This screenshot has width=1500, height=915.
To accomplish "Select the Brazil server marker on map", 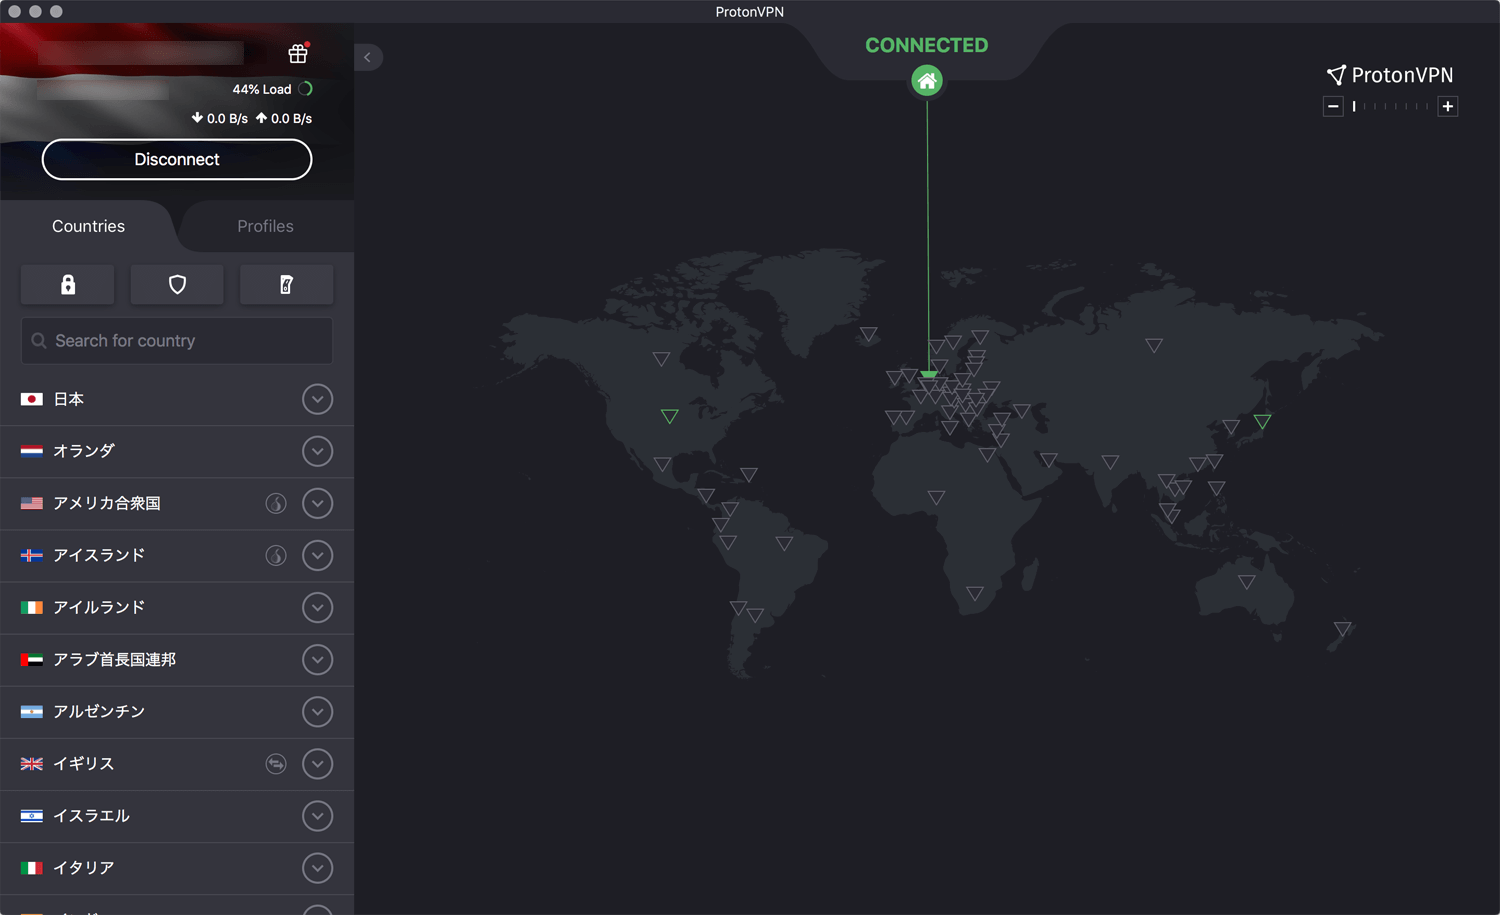I will coord(785,544).
